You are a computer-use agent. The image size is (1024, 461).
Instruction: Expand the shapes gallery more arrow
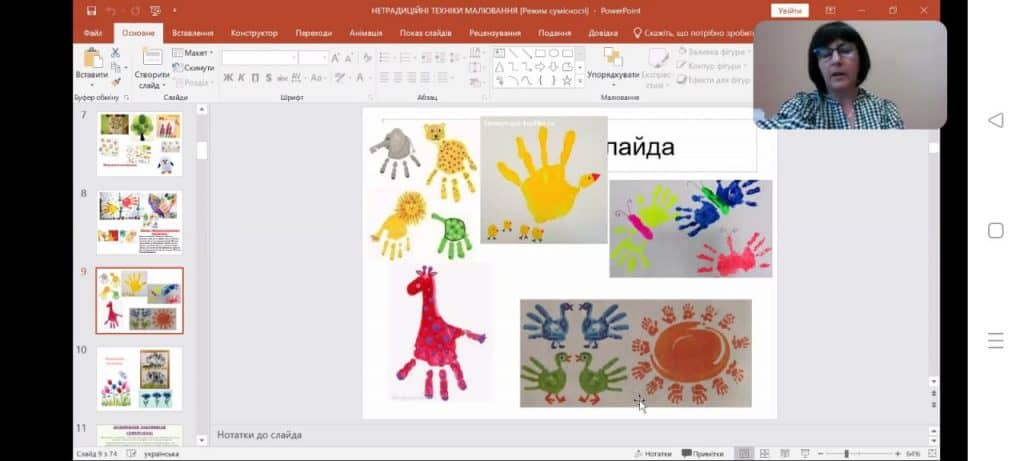[580, 81]
